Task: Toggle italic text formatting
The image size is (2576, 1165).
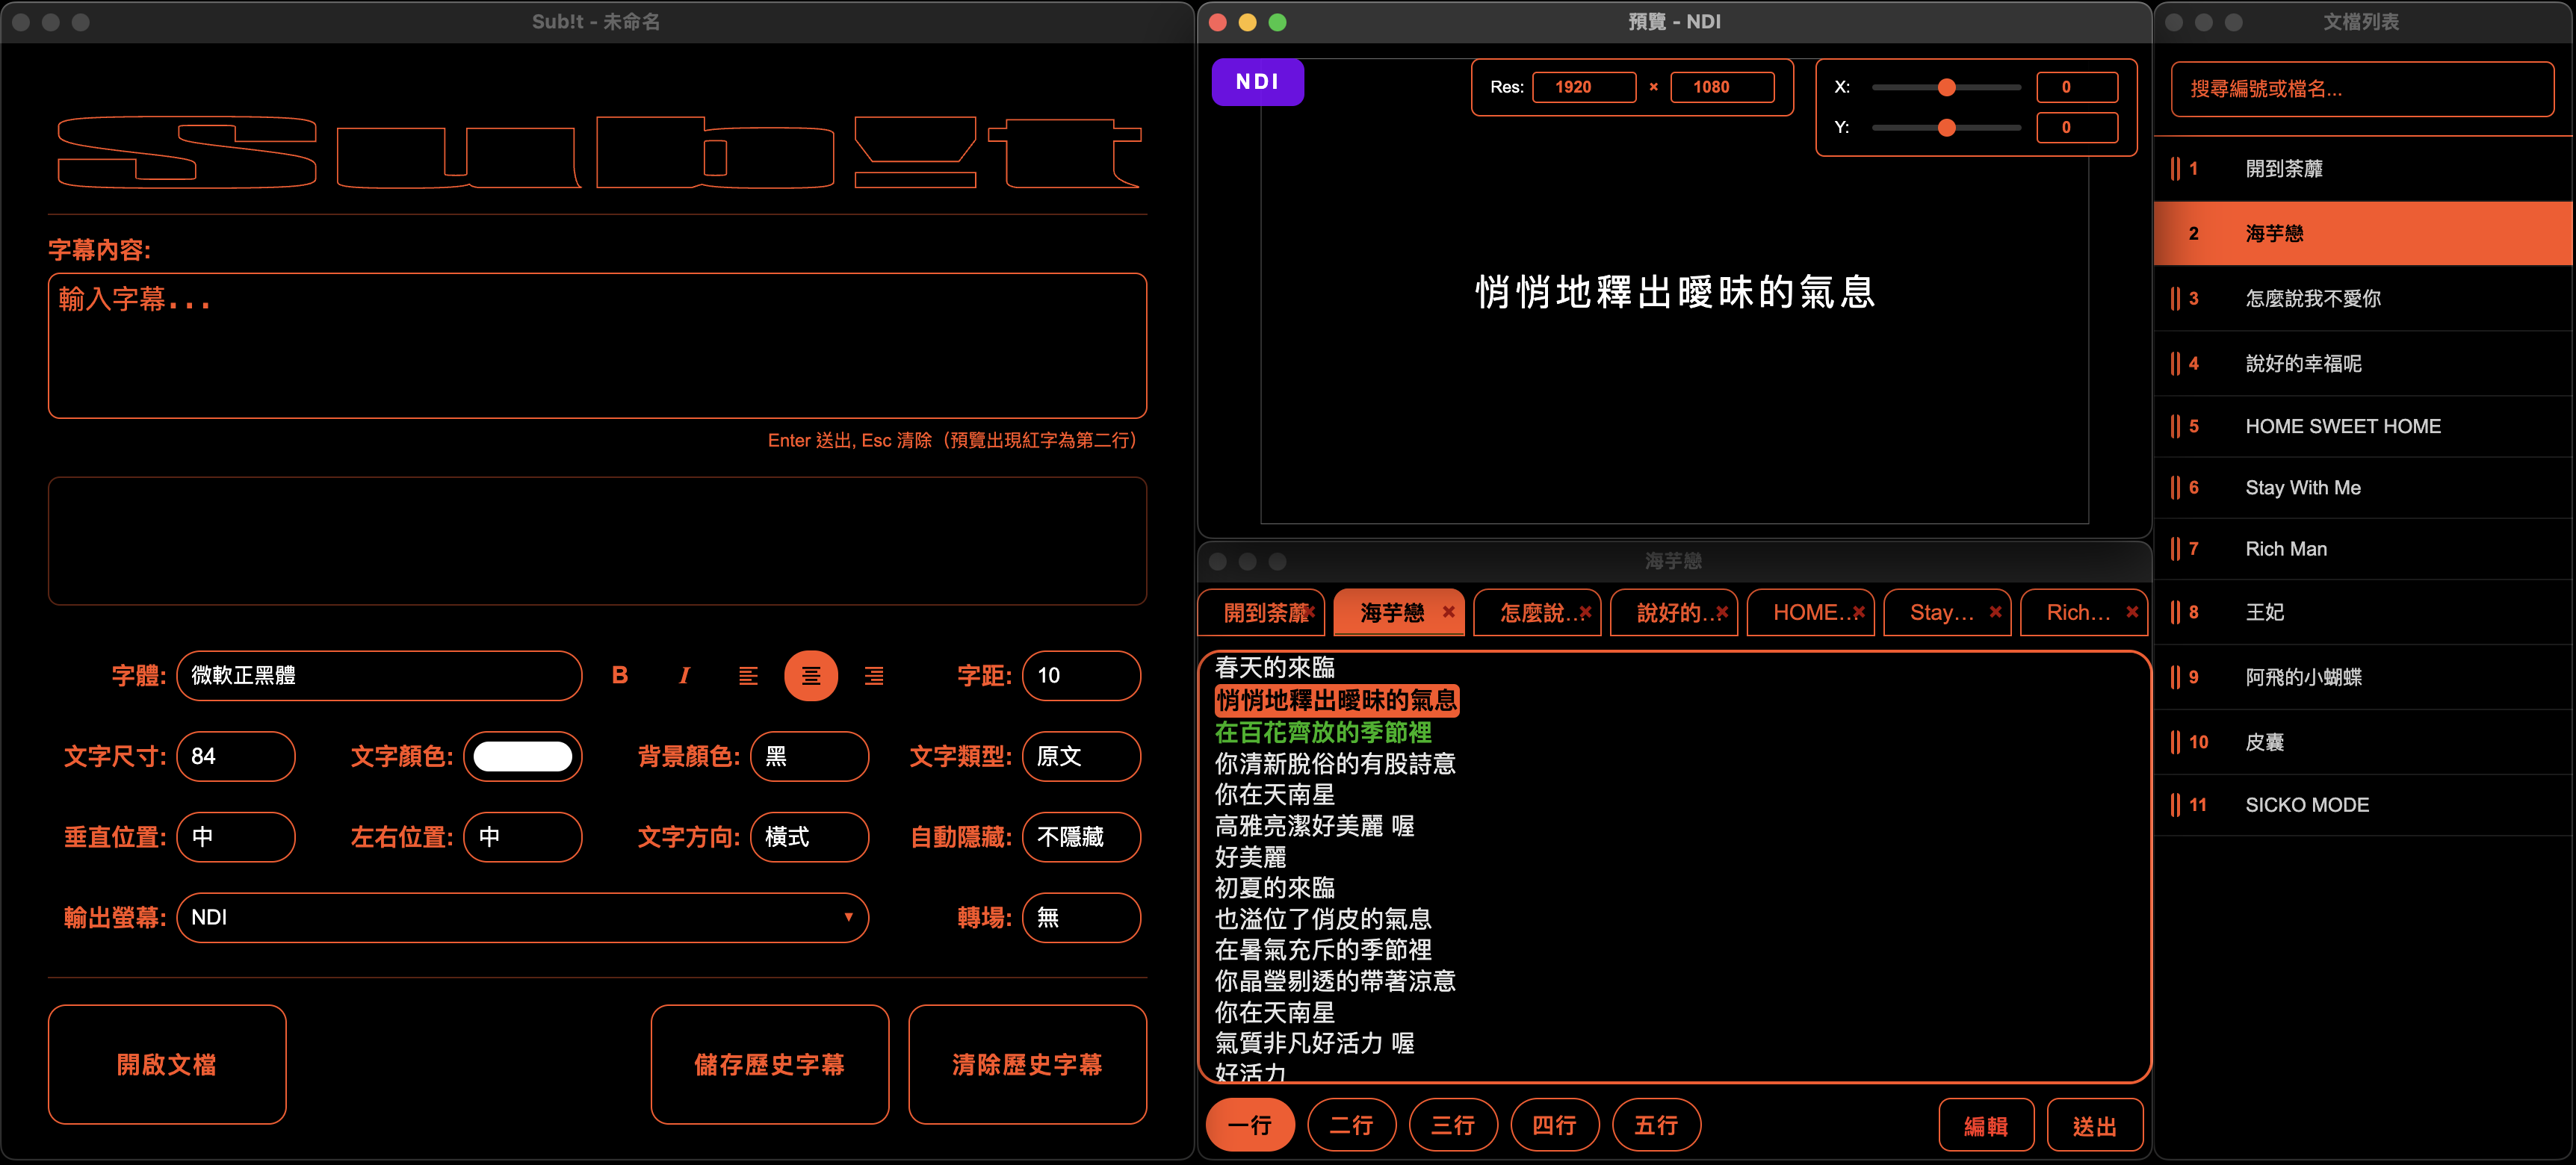Action: (684, 675)
